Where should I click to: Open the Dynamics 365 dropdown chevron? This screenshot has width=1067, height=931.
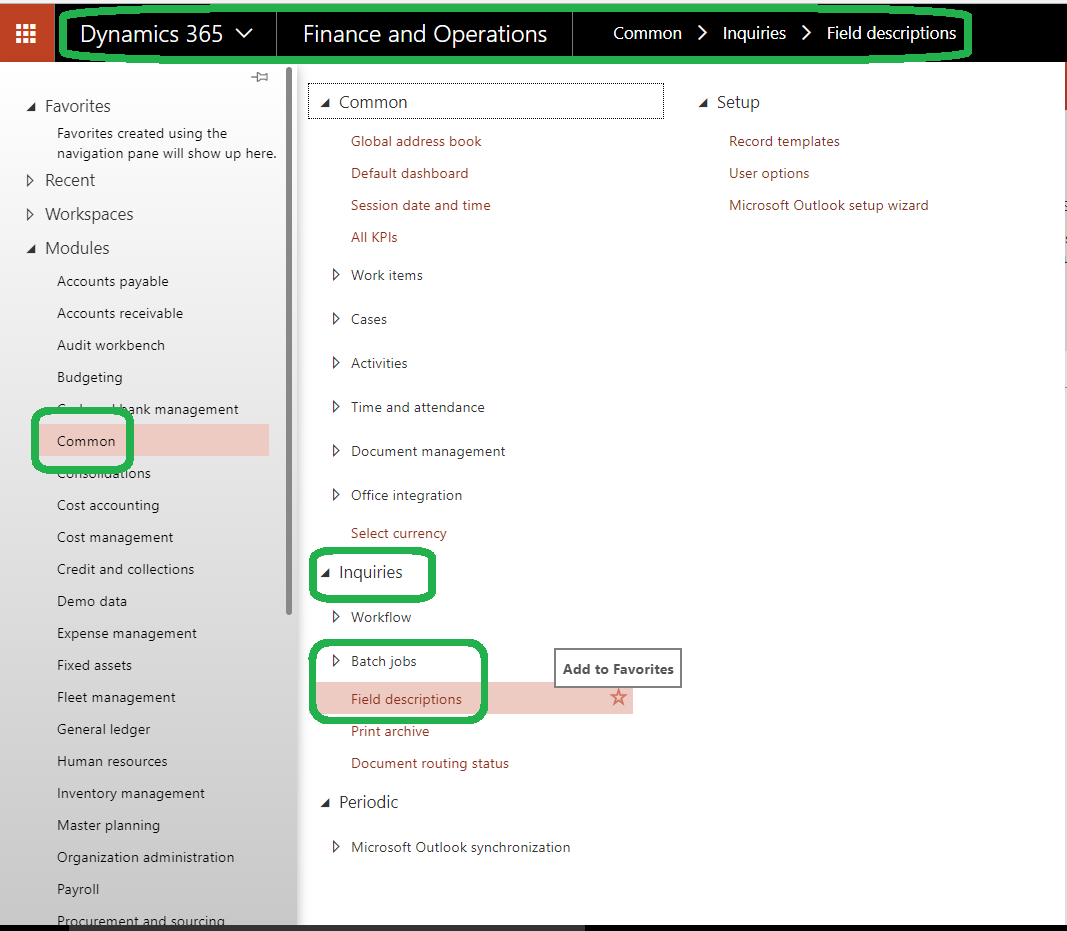(244, 33)
